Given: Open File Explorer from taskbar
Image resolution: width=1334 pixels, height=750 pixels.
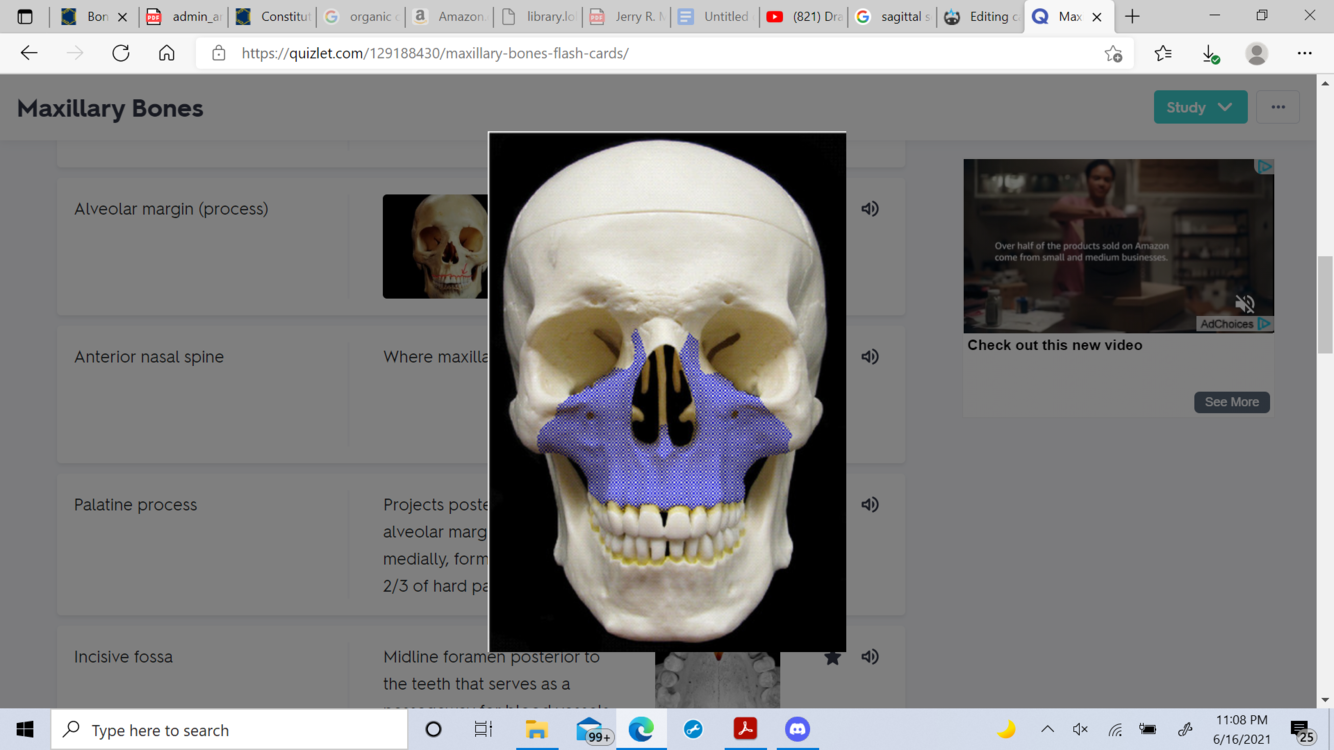Looking at the screenshot, I should pyautogui.click(x=537, y=730).
